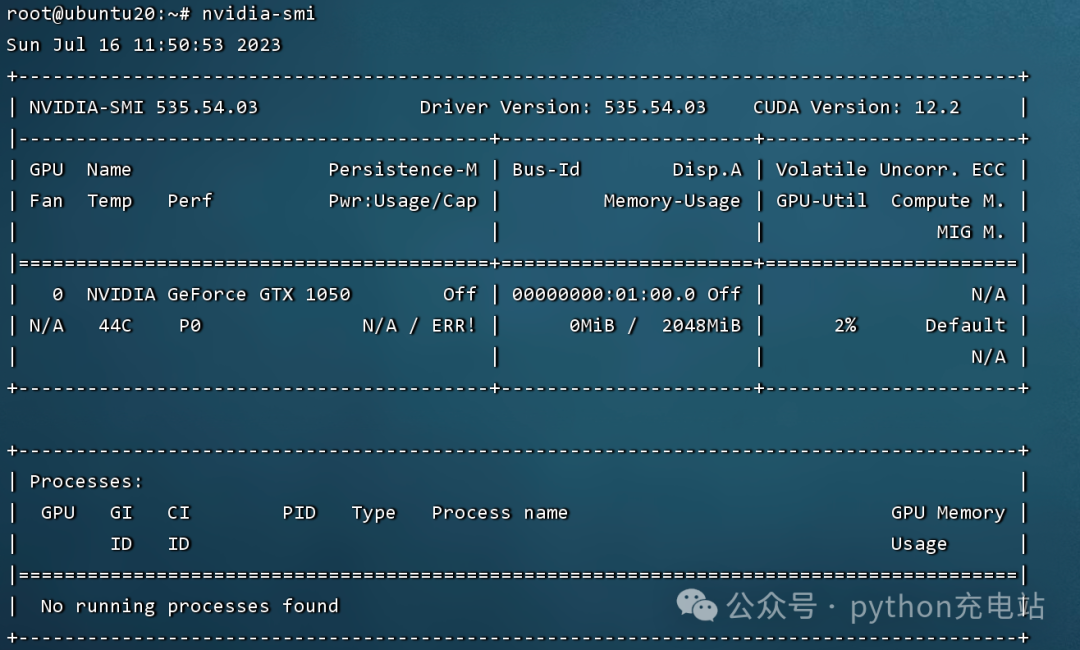Click the "Off" value right after the bus address
1080x650 pixels.
[x=725, y=295]
